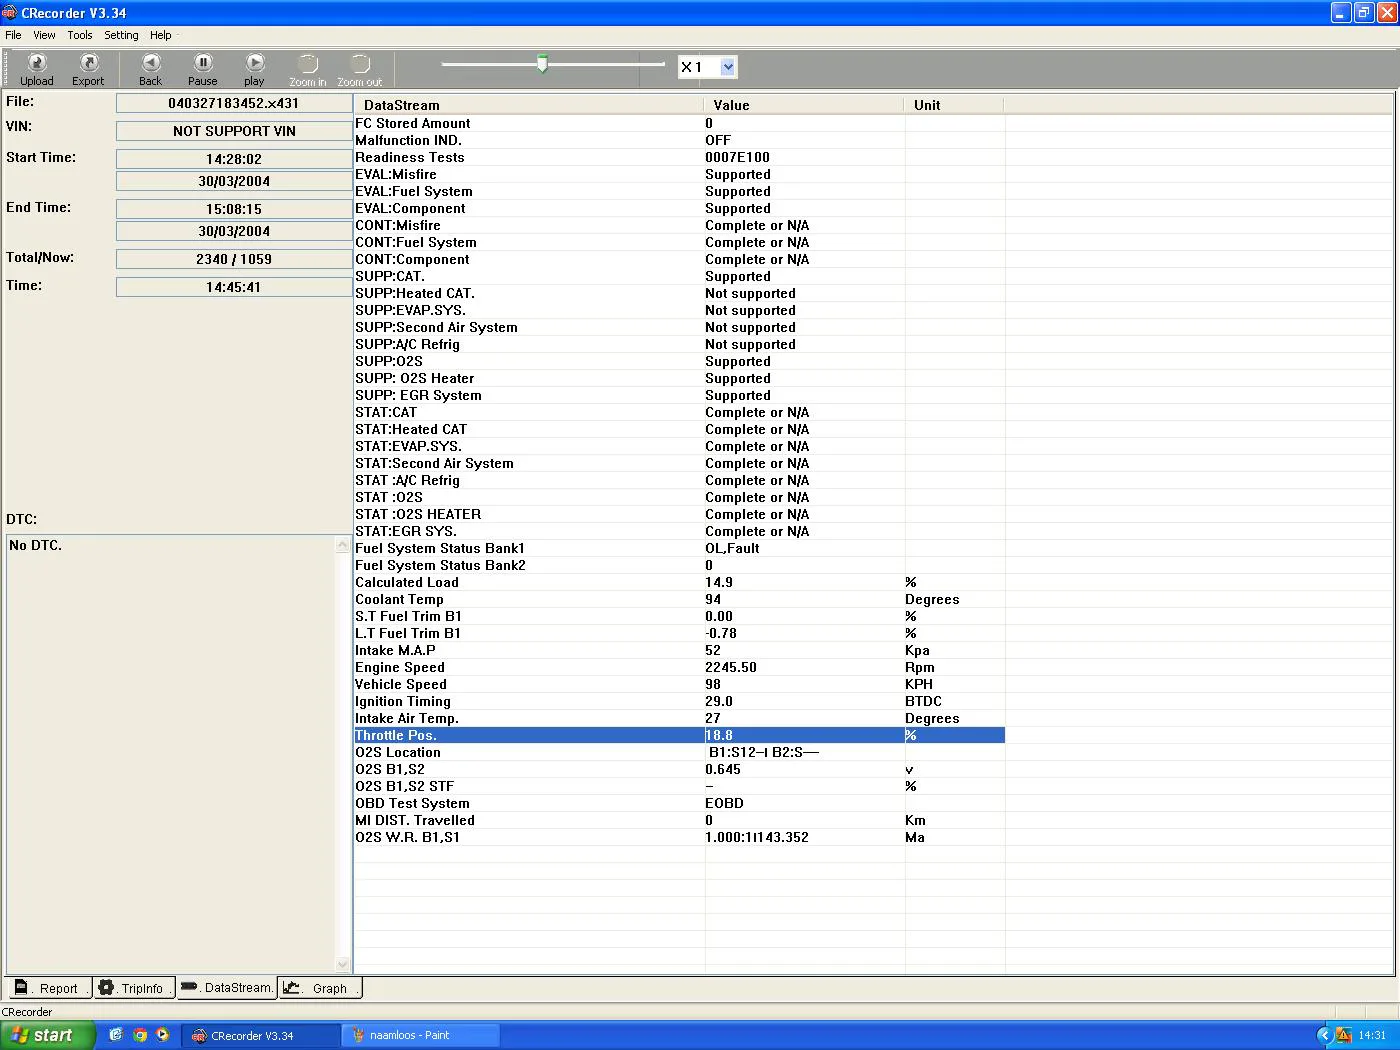Switch to the Graph tab
The image size is (1400, 1050).
point(319,988)
